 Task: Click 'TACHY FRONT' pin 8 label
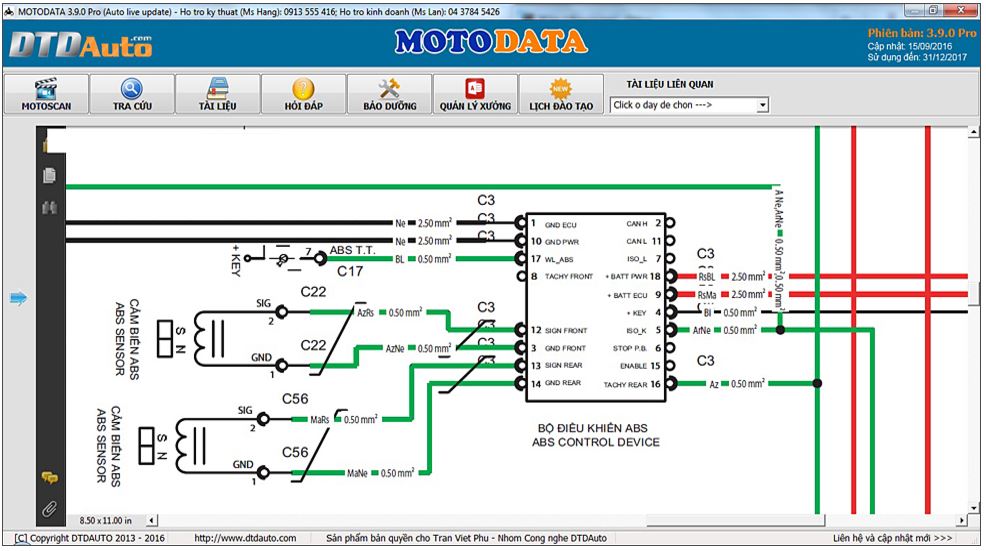(569, 276)
